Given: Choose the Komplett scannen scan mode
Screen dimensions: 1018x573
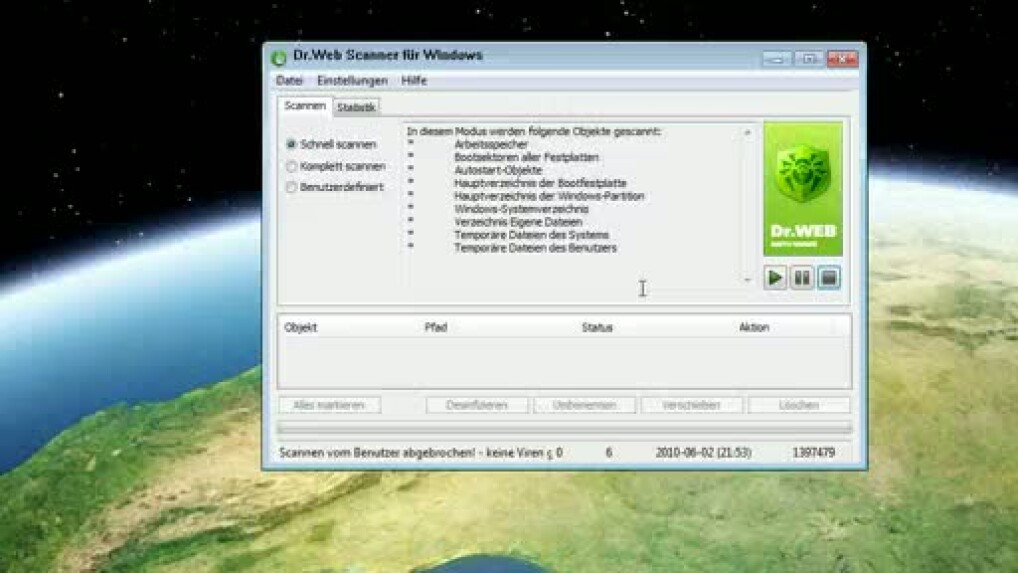Looking at the screenshot, I should [x=292, y=166].
